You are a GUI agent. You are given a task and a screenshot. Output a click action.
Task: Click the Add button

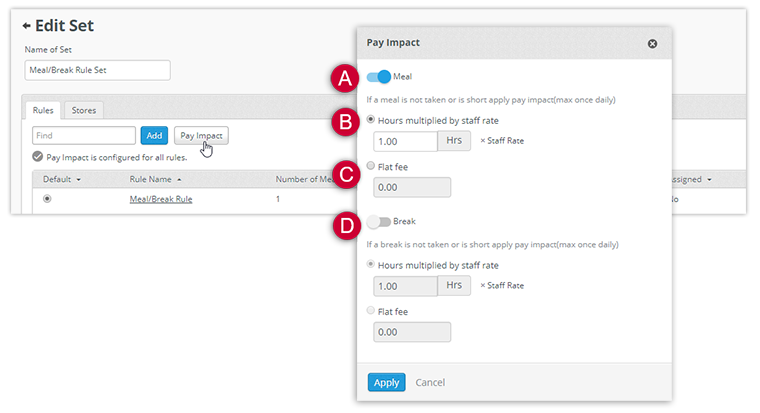[x=153, y=135]
